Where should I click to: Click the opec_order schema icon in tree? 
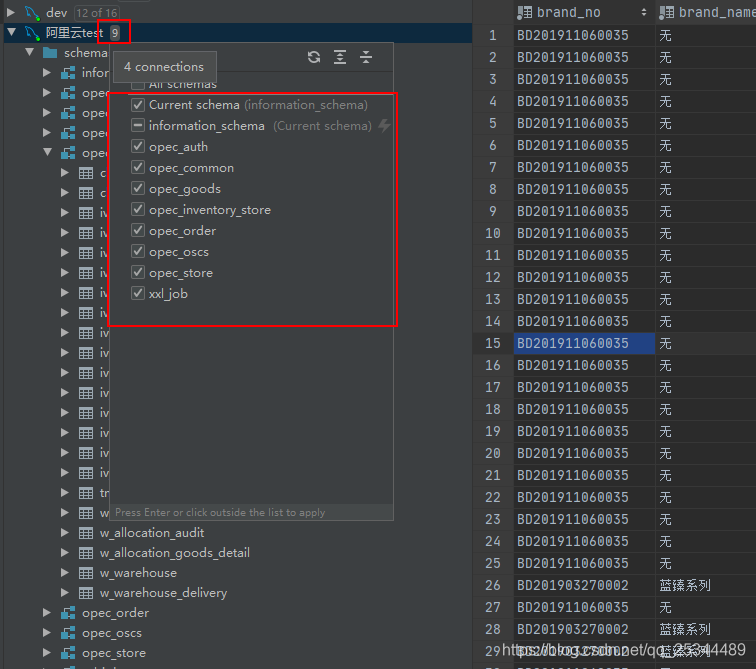(68, 613)
